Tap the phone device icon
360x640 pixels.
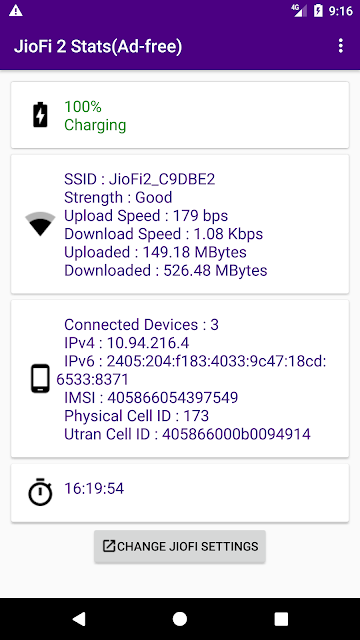tap(40, 379)
